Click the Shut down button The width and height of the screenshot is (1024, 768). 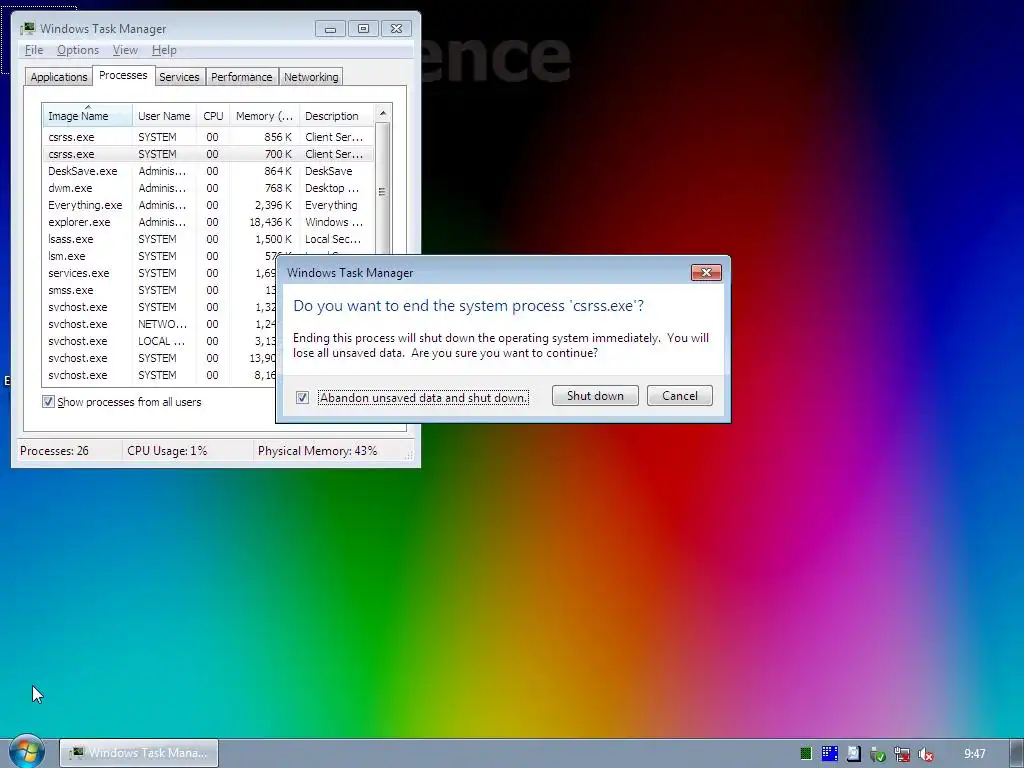tap(595, 396)
